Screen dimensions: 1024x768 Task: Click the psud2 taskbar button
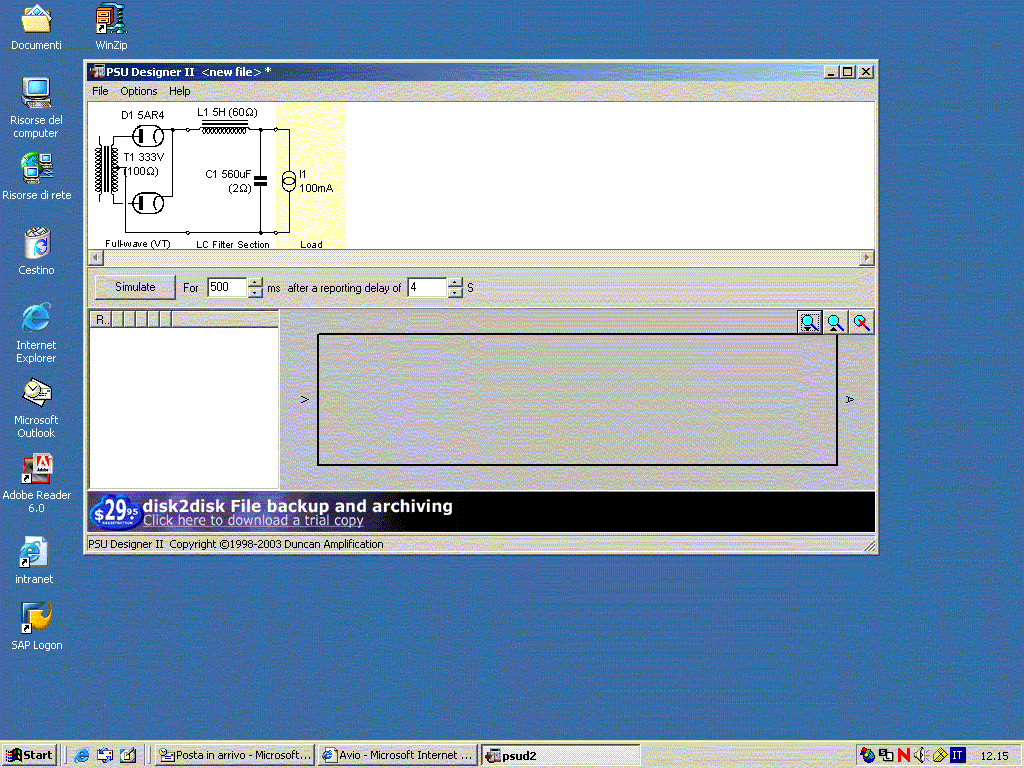coord(560,756)
